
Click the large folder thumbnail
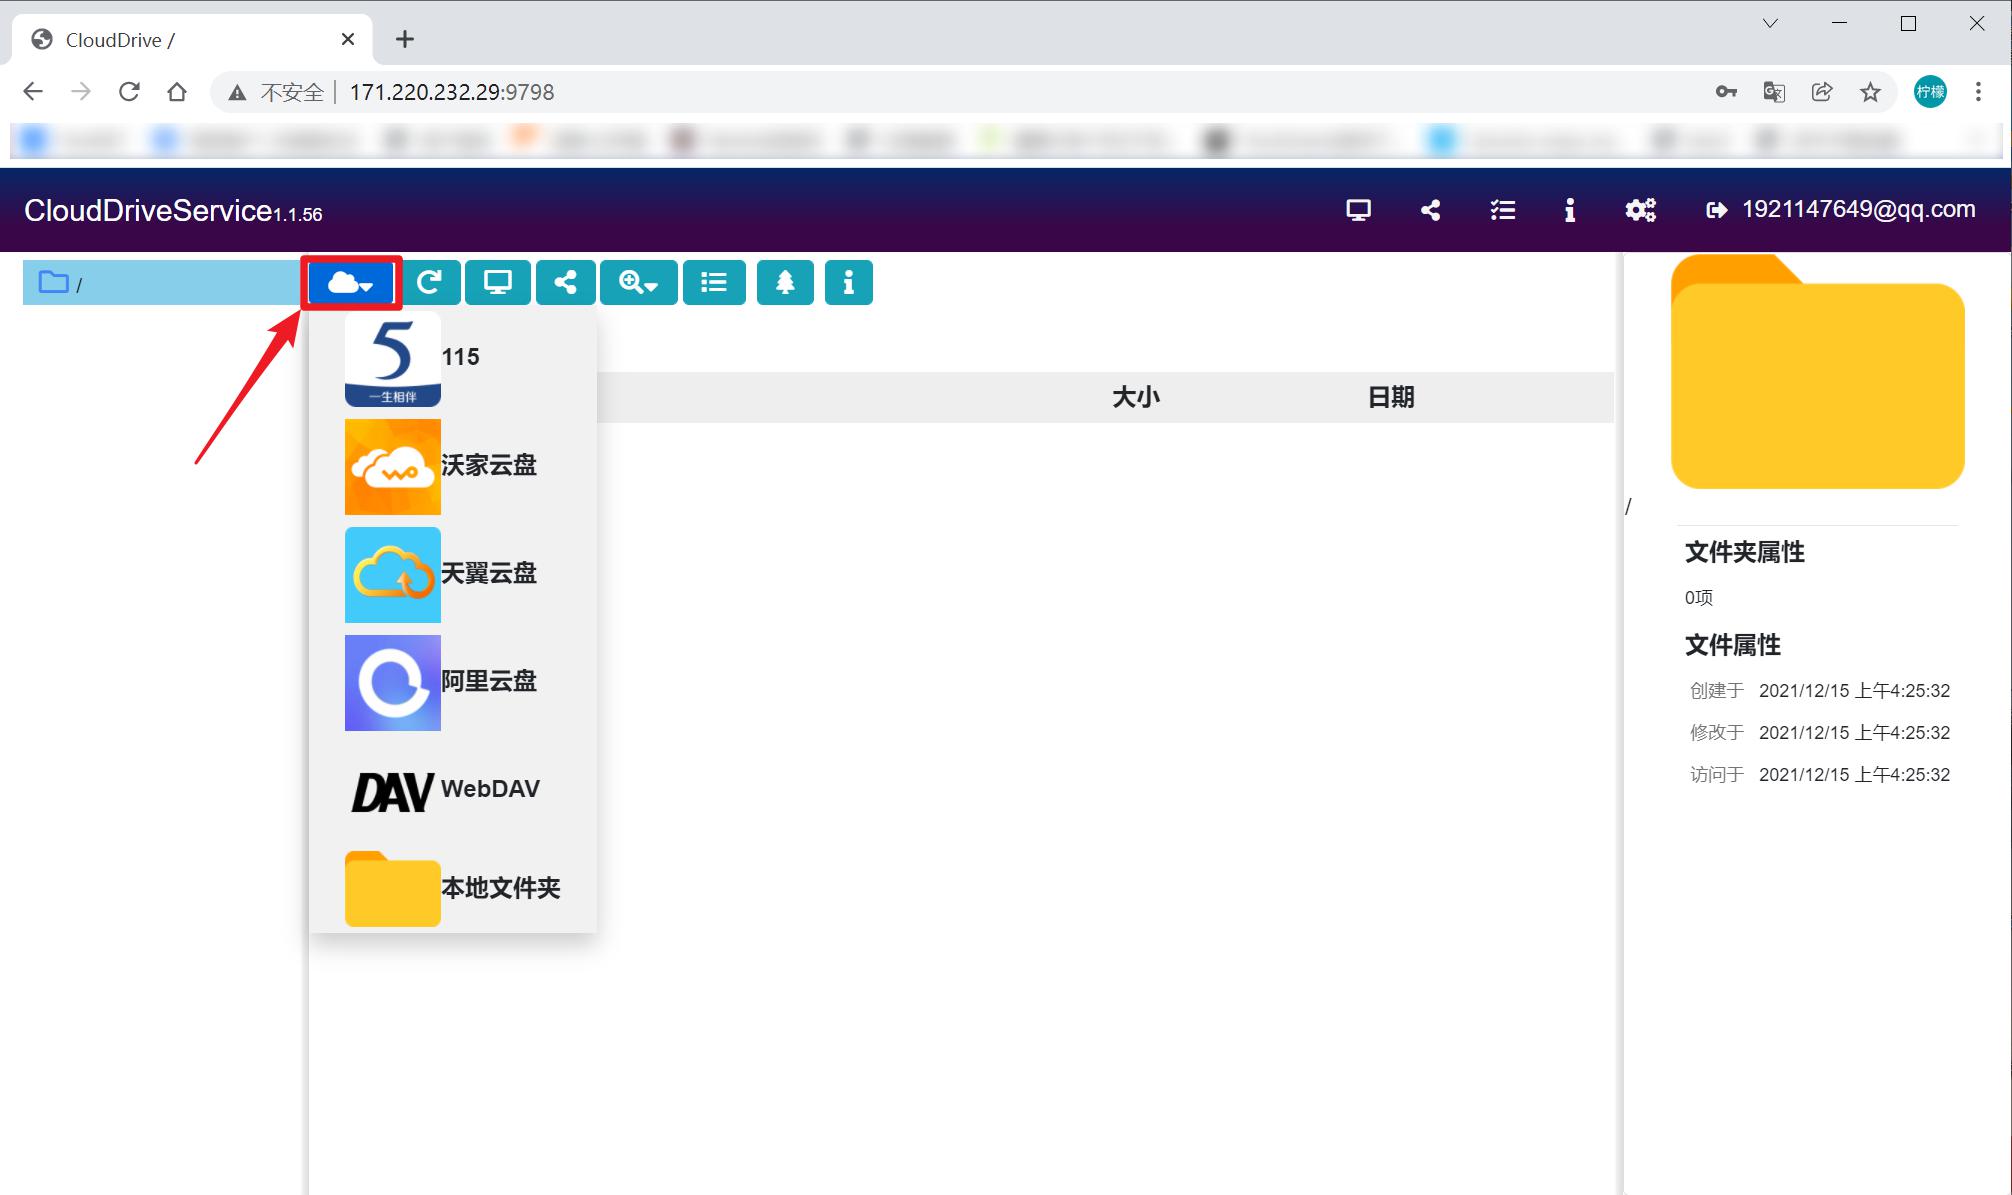click(1818, 371)
